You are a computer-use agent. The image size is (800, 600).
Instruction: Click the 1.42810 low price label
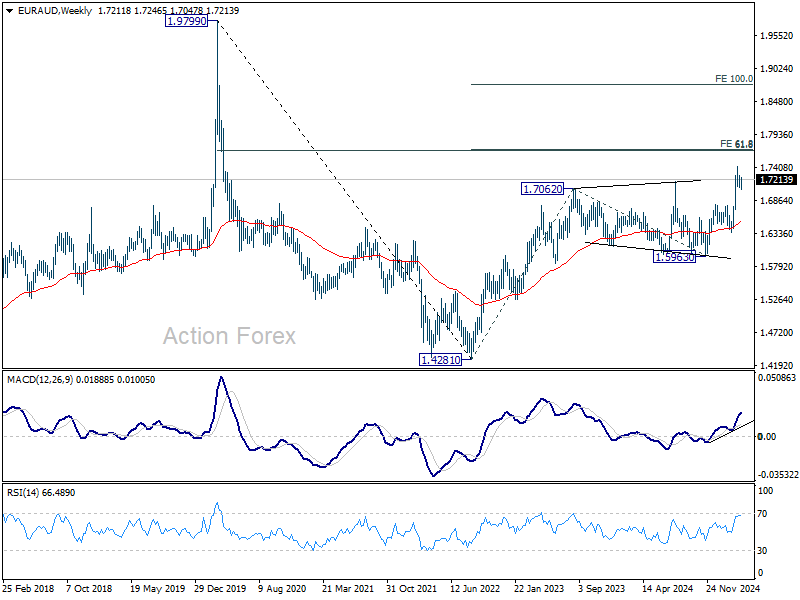[440, 360]
